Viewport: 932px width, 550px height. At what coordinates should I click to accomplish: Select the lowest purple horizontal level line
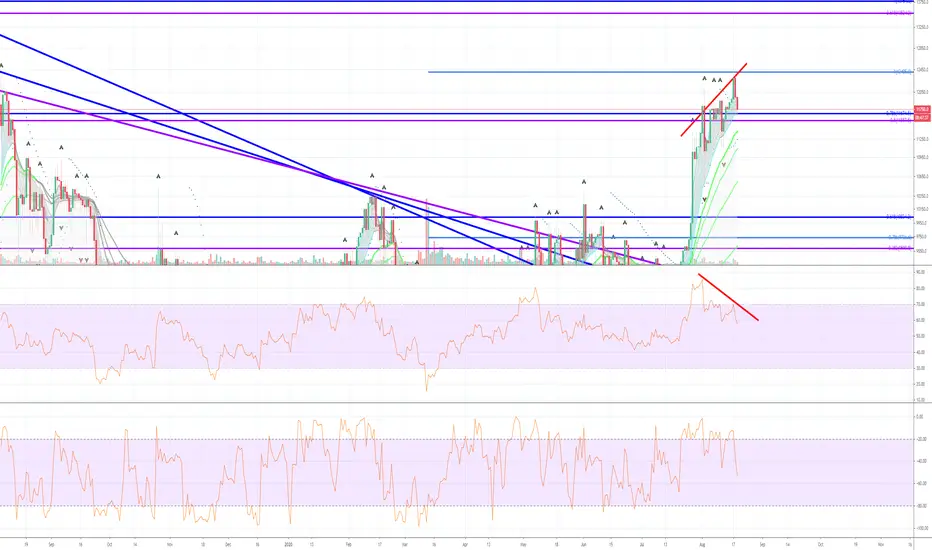click(x=456, y=249)
